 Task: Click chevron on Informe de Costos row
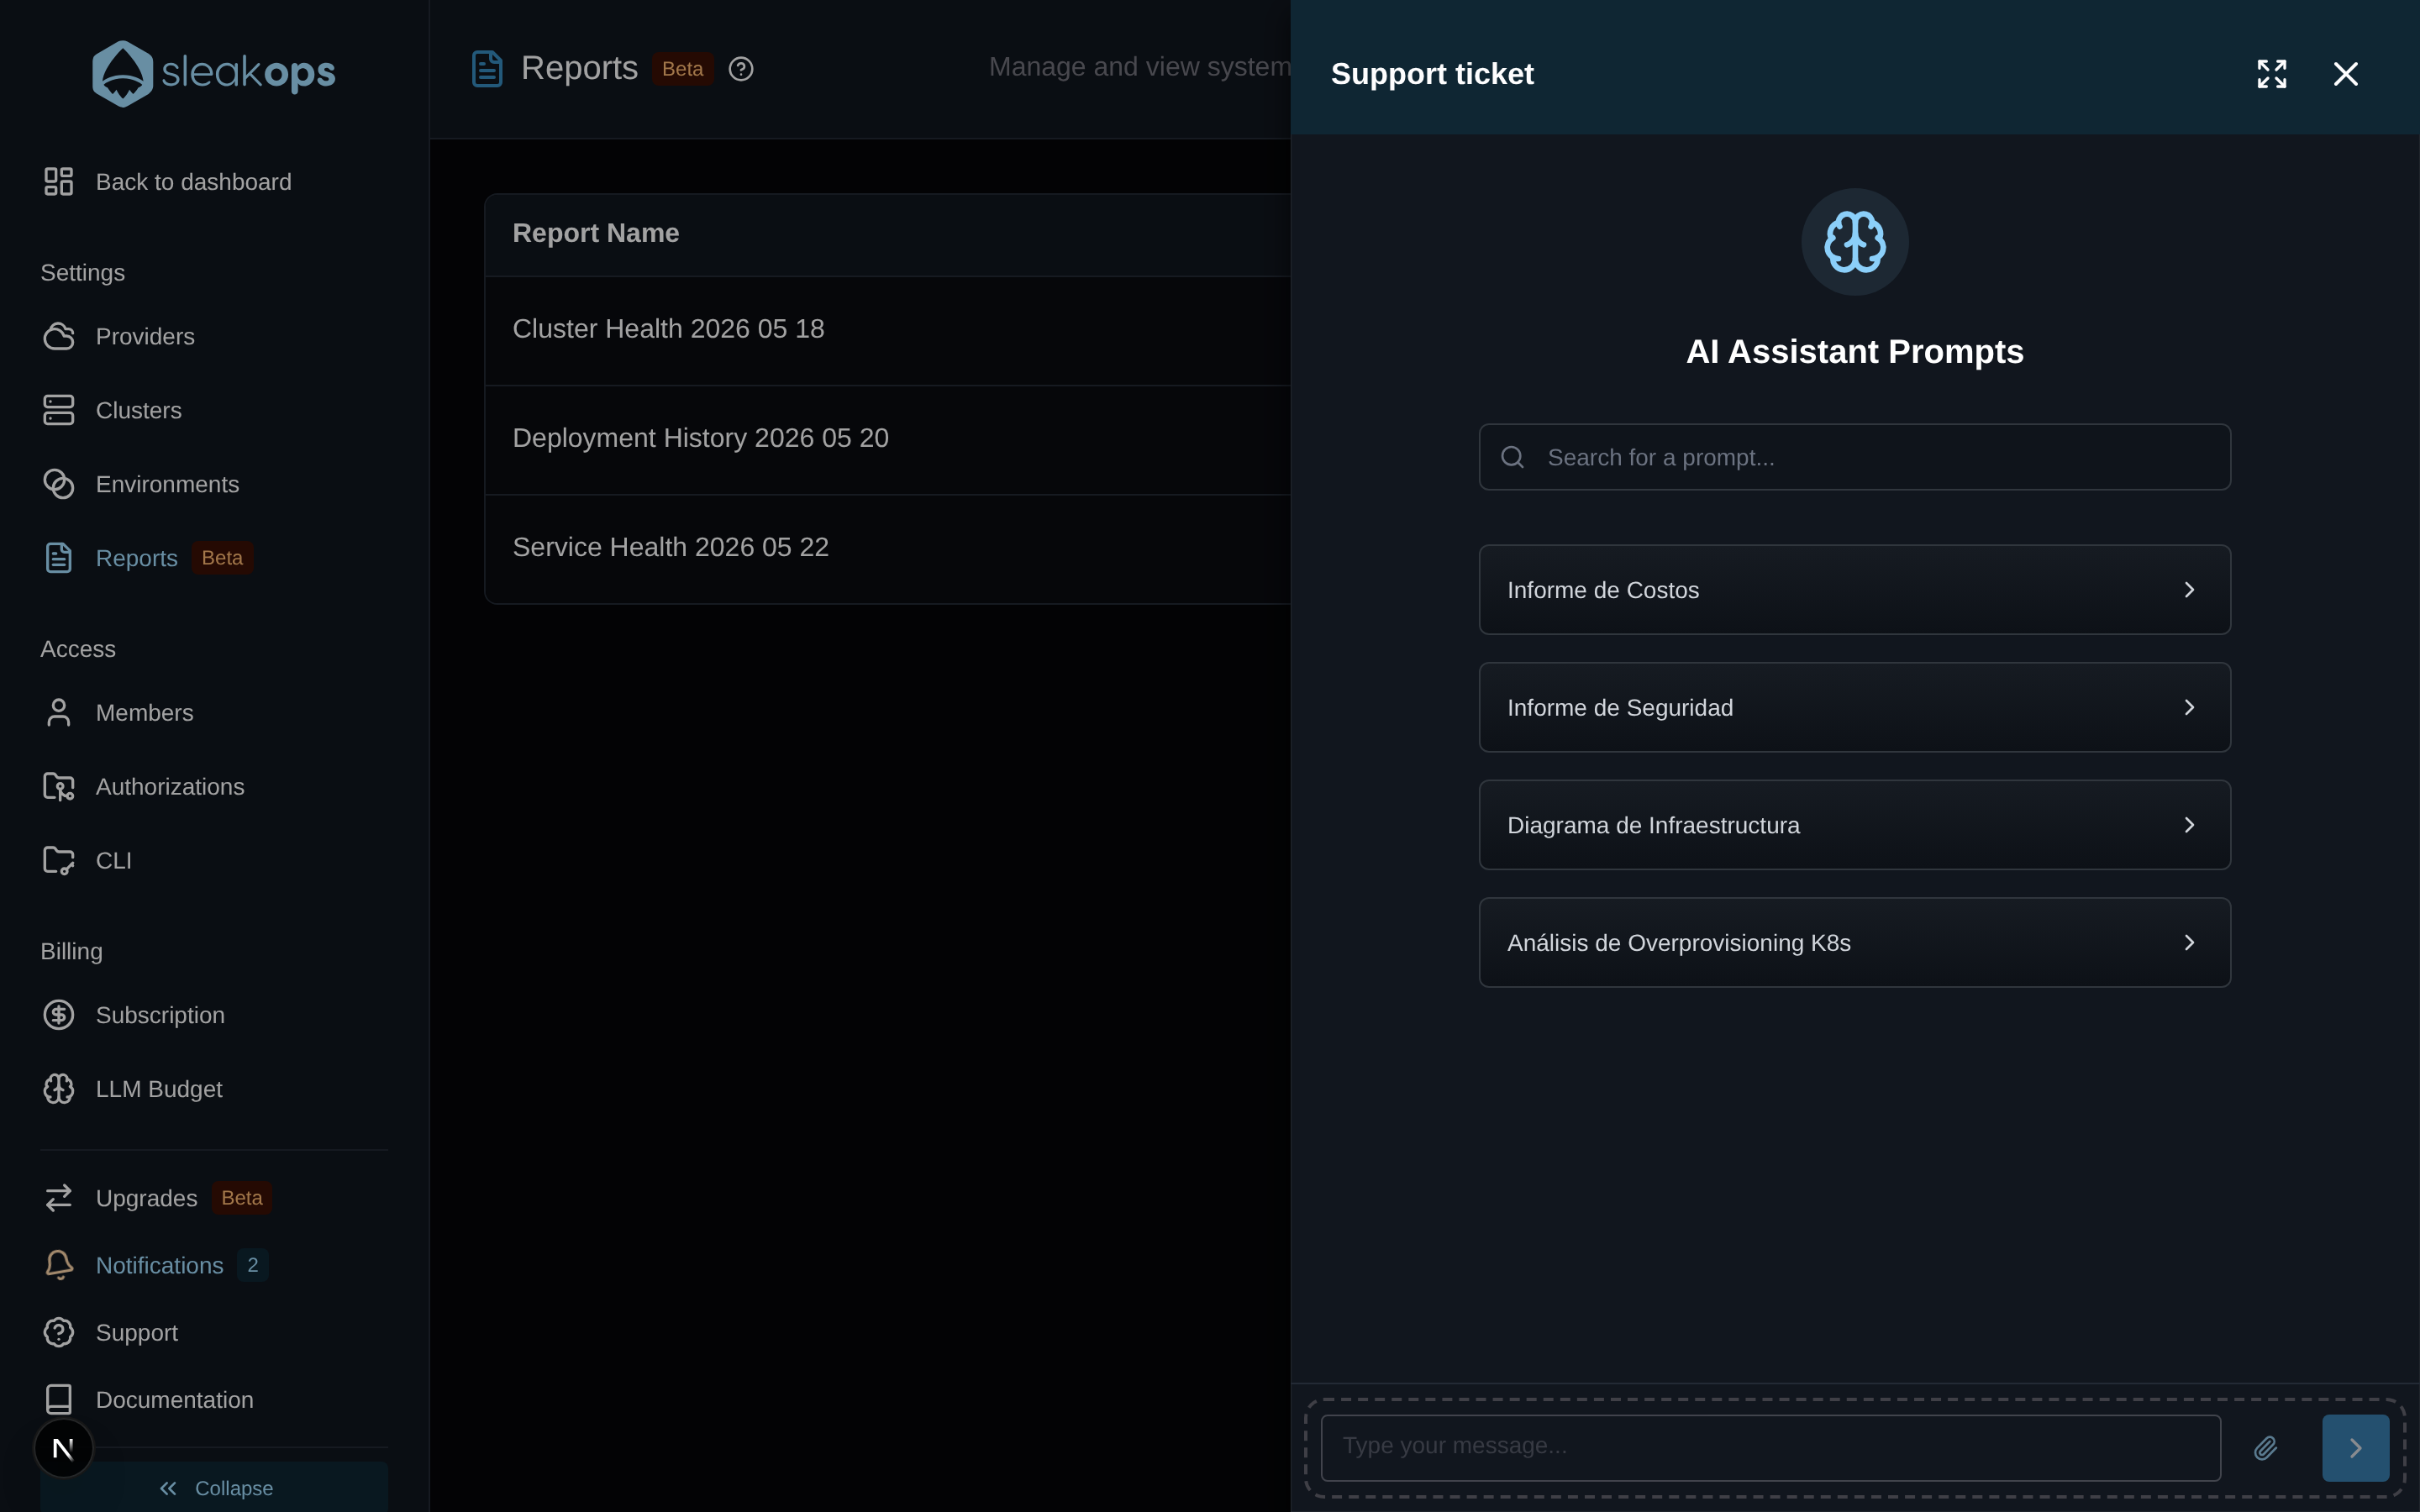2190,590
